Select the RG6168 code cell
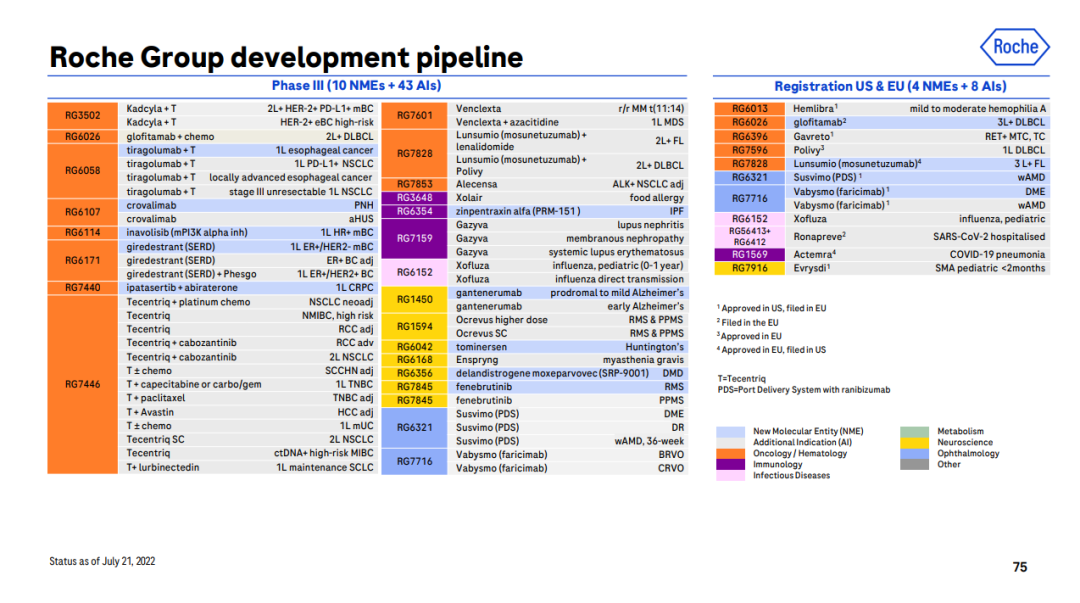1080x603 pixels. pyautogui.click(x=415, y=360)
